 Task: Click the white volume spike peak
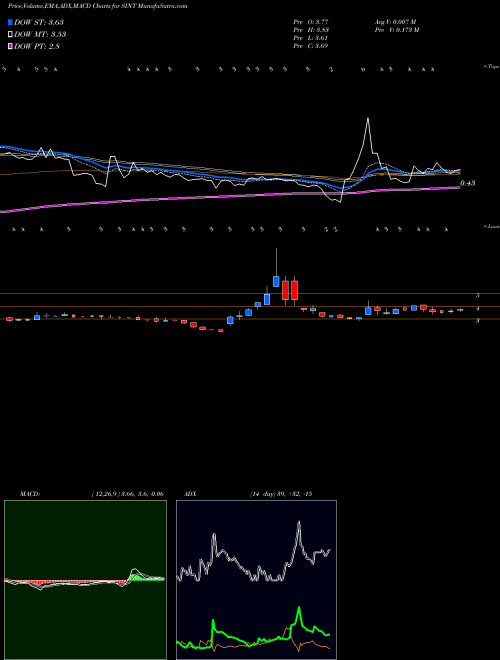pyautogui.click(x=368, y=119)
